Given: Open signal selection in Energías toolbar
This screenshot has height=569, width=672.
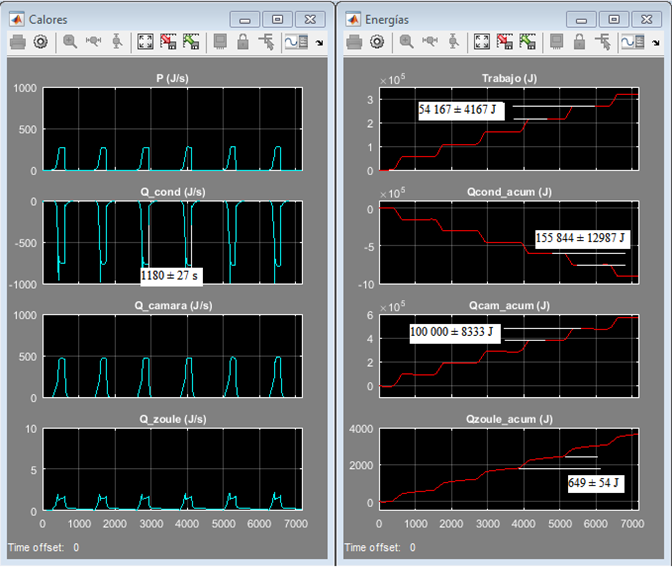Looking at the screenshot, I should tap(603, 42).
